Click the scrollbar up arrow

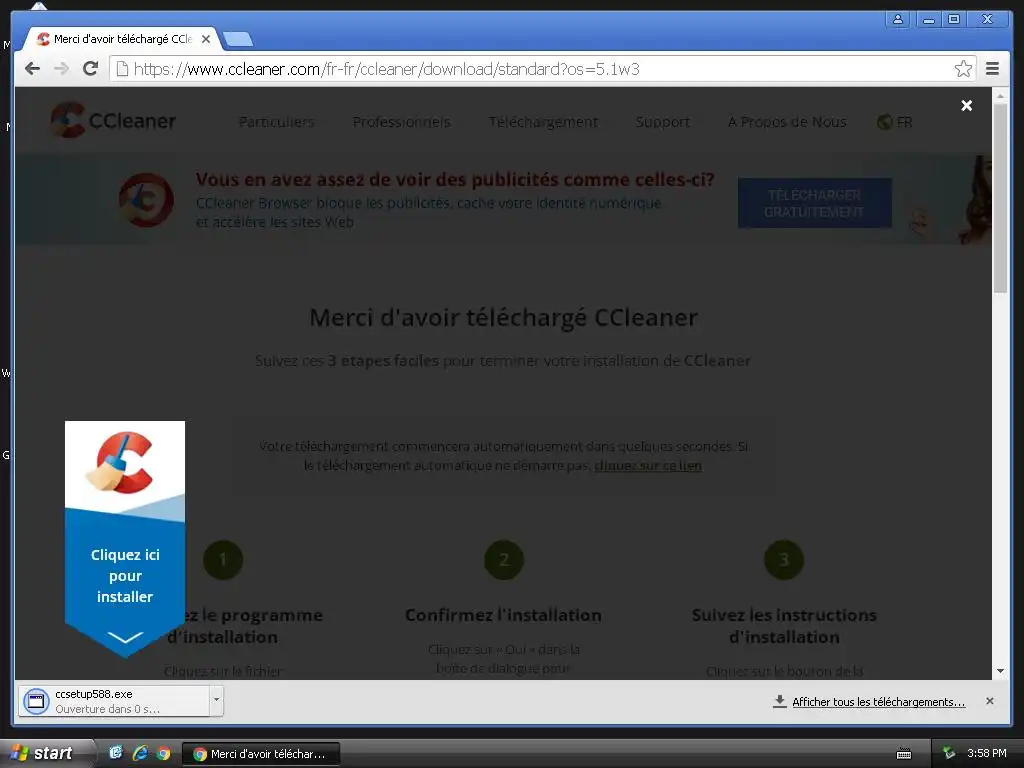coord(1000,96)
